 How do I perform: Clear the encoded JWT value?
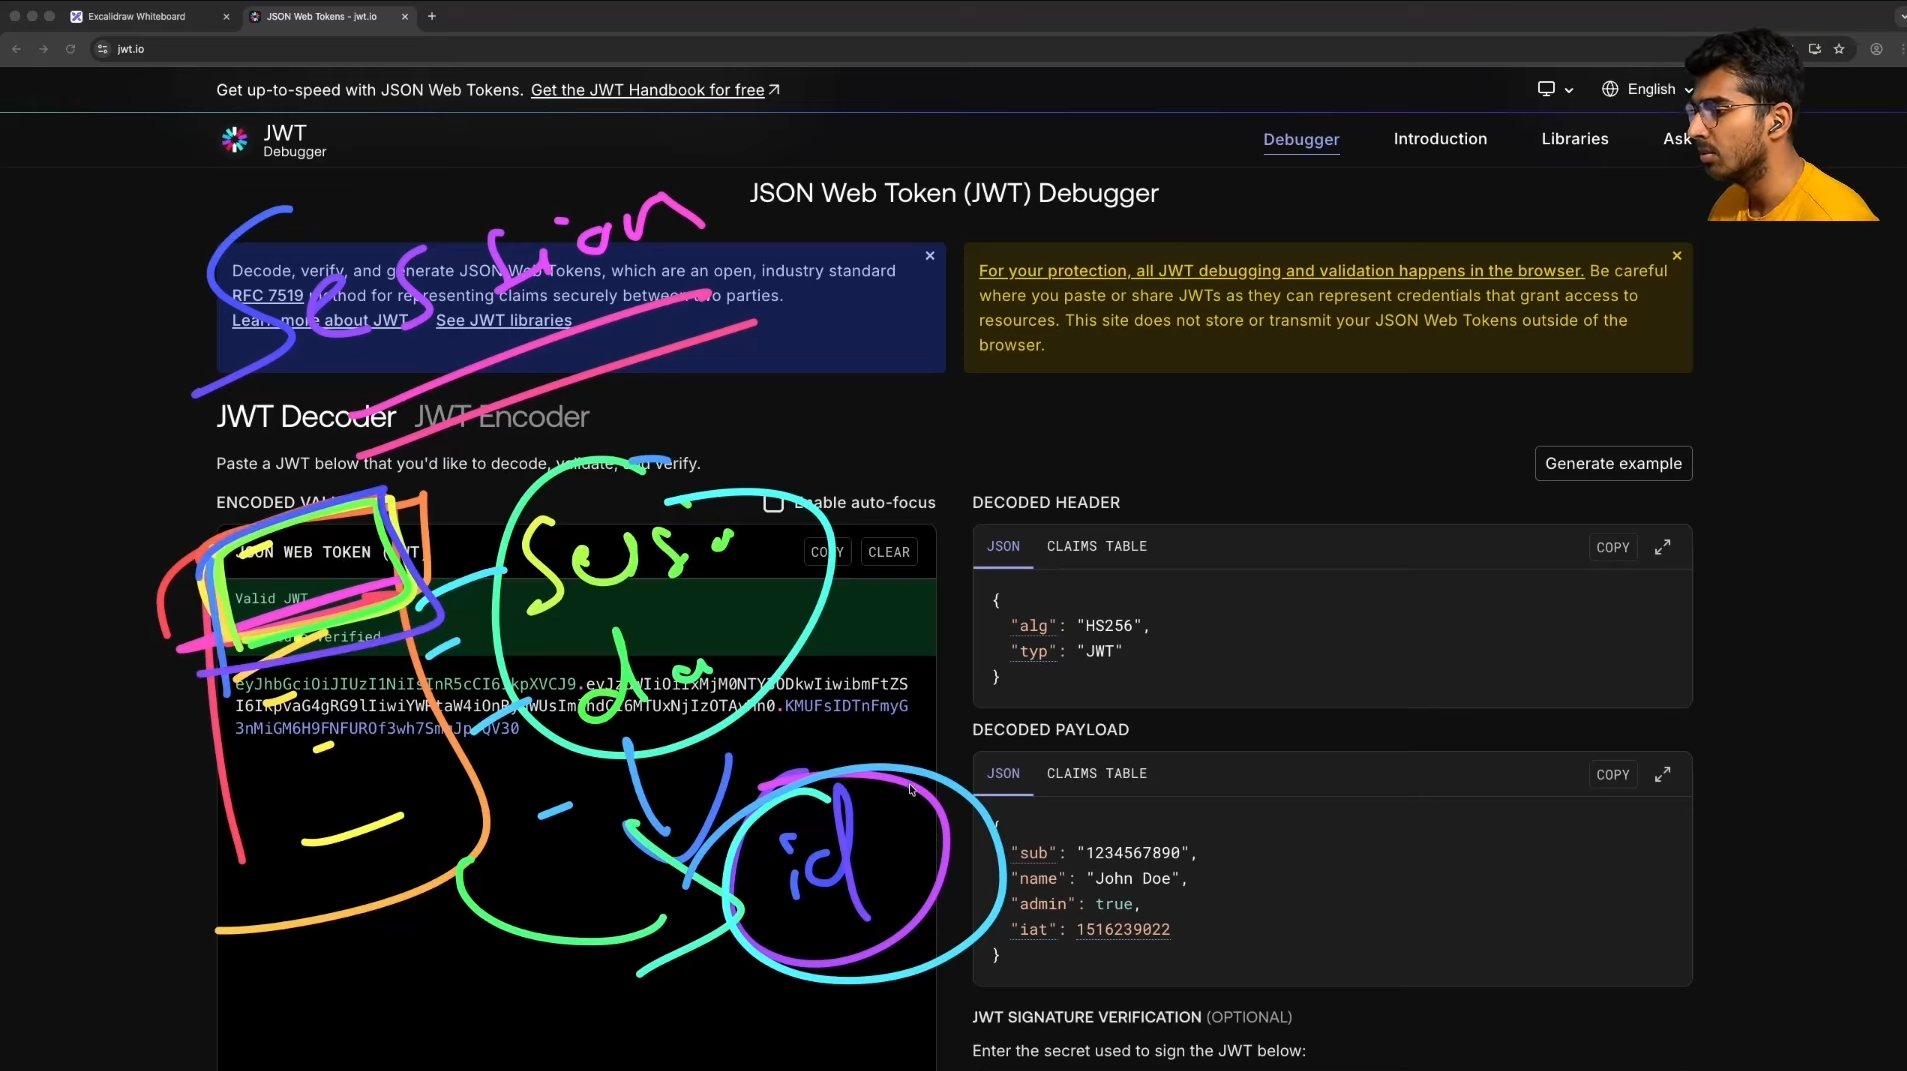(888, 552)
